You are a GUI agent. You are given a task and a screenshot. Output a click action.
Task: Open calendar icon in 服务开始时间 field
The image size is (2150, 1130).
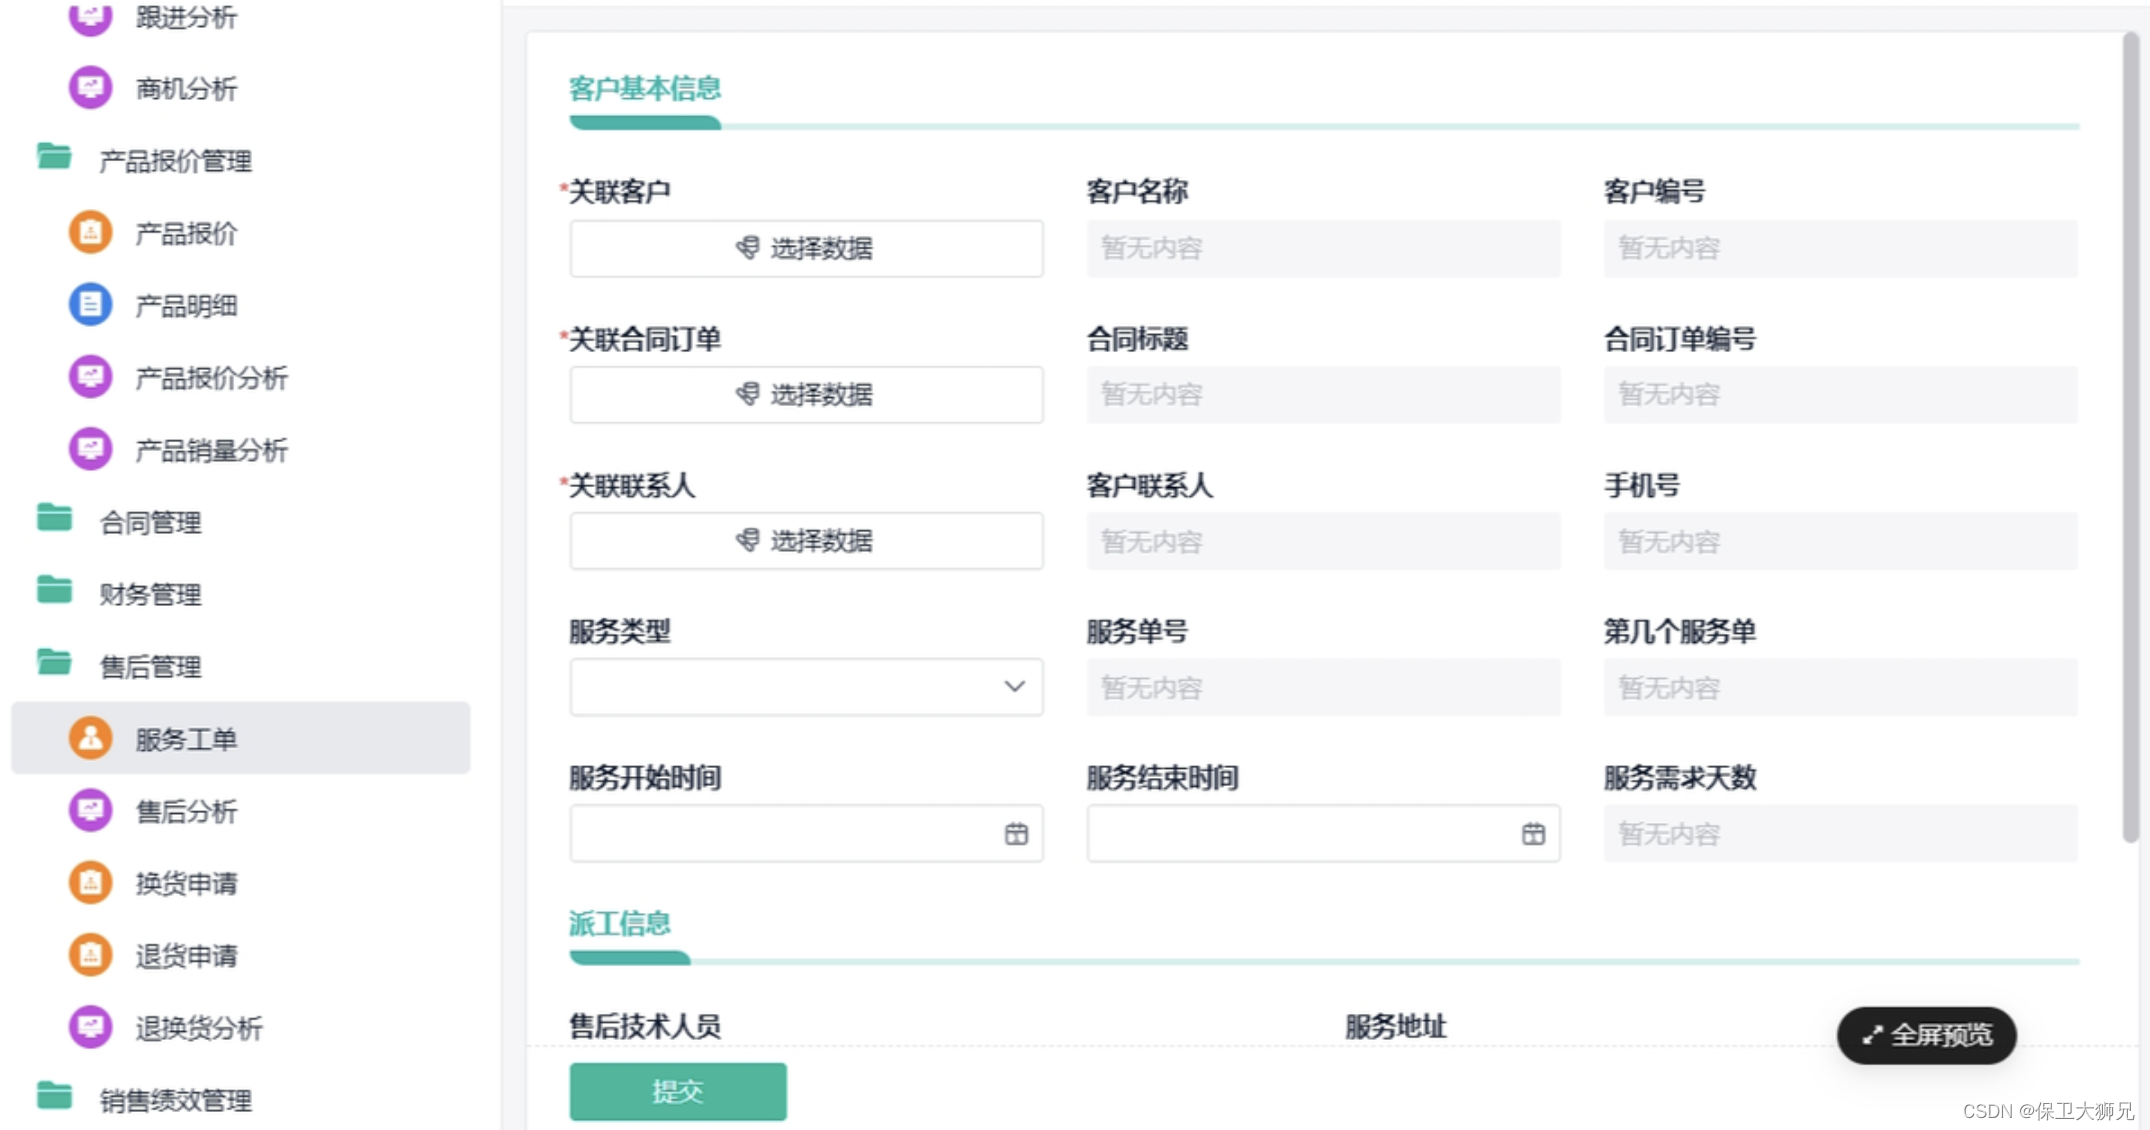(x=1016, y=834)
